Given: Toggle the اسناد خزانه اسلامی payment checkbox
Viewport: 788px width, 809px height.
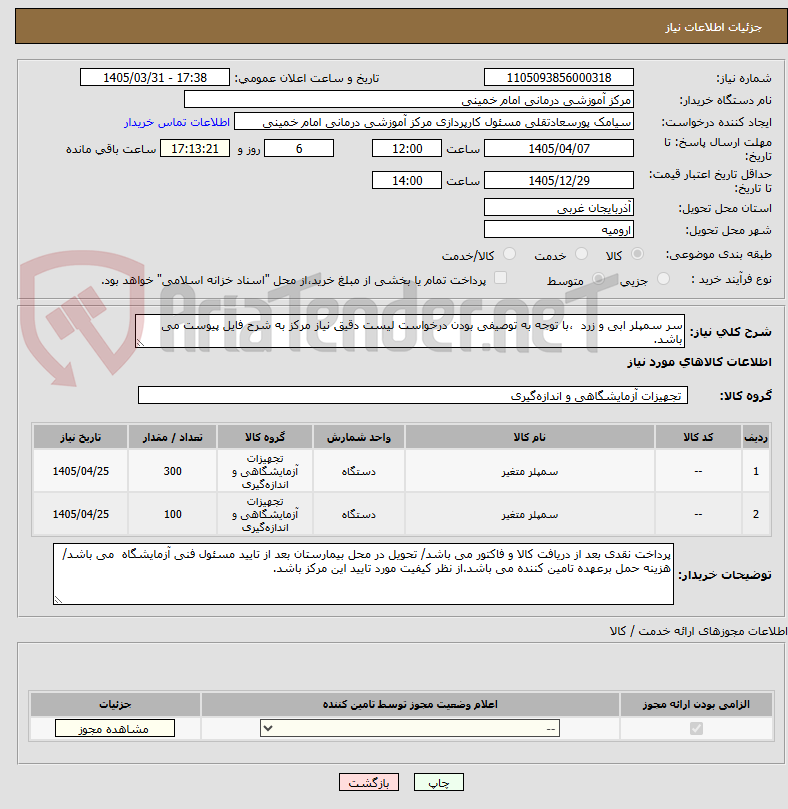Looking at the screenshot, I should 500,278.
